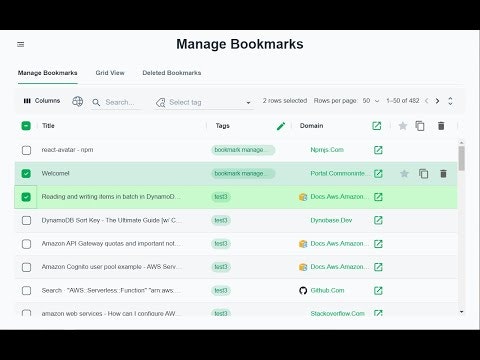Click the GitHub favicon icon
The image size is (480, 360).
click(303, 291)
